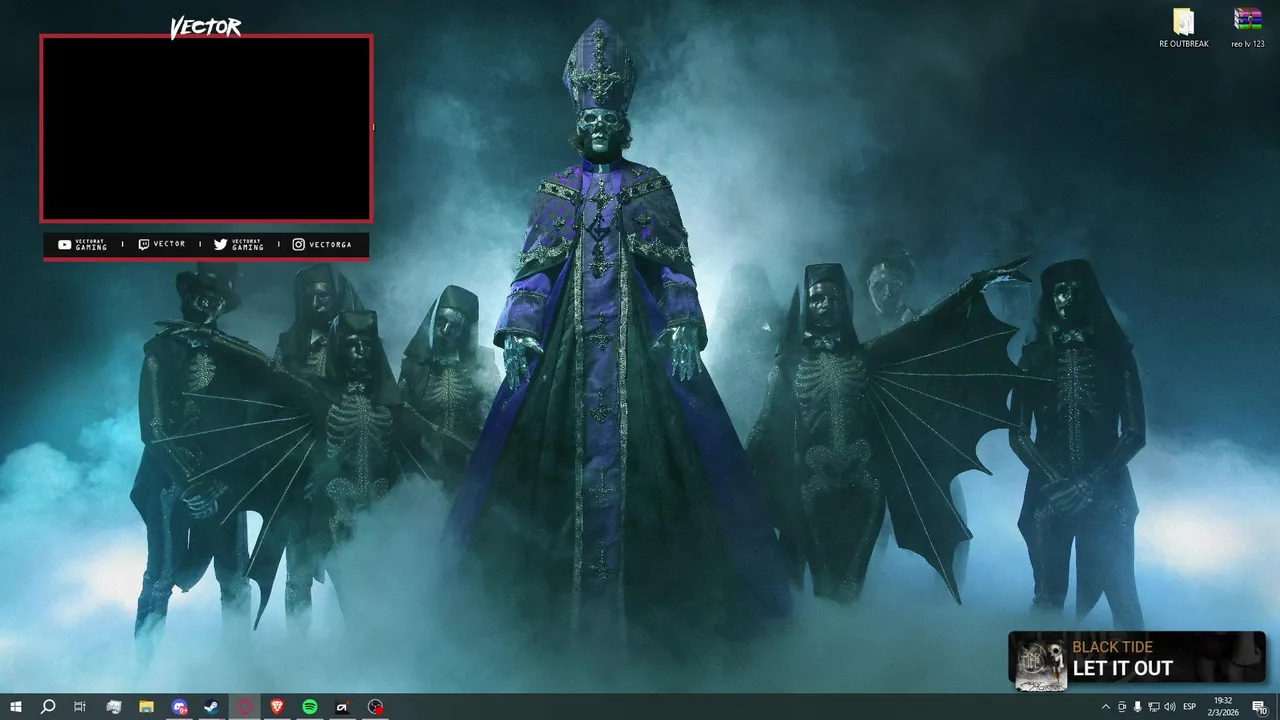Open the monitor app beside Task View
This screenshot has width=1280, height=720.
pyautogui.click(x=113, y=707)
